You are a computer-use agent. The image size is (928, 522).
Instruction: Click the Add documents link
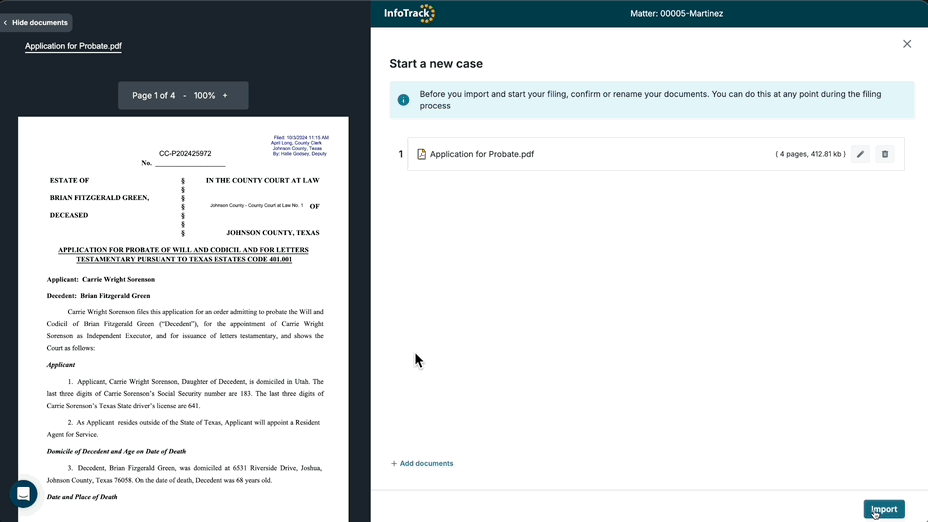pos(422,464)
